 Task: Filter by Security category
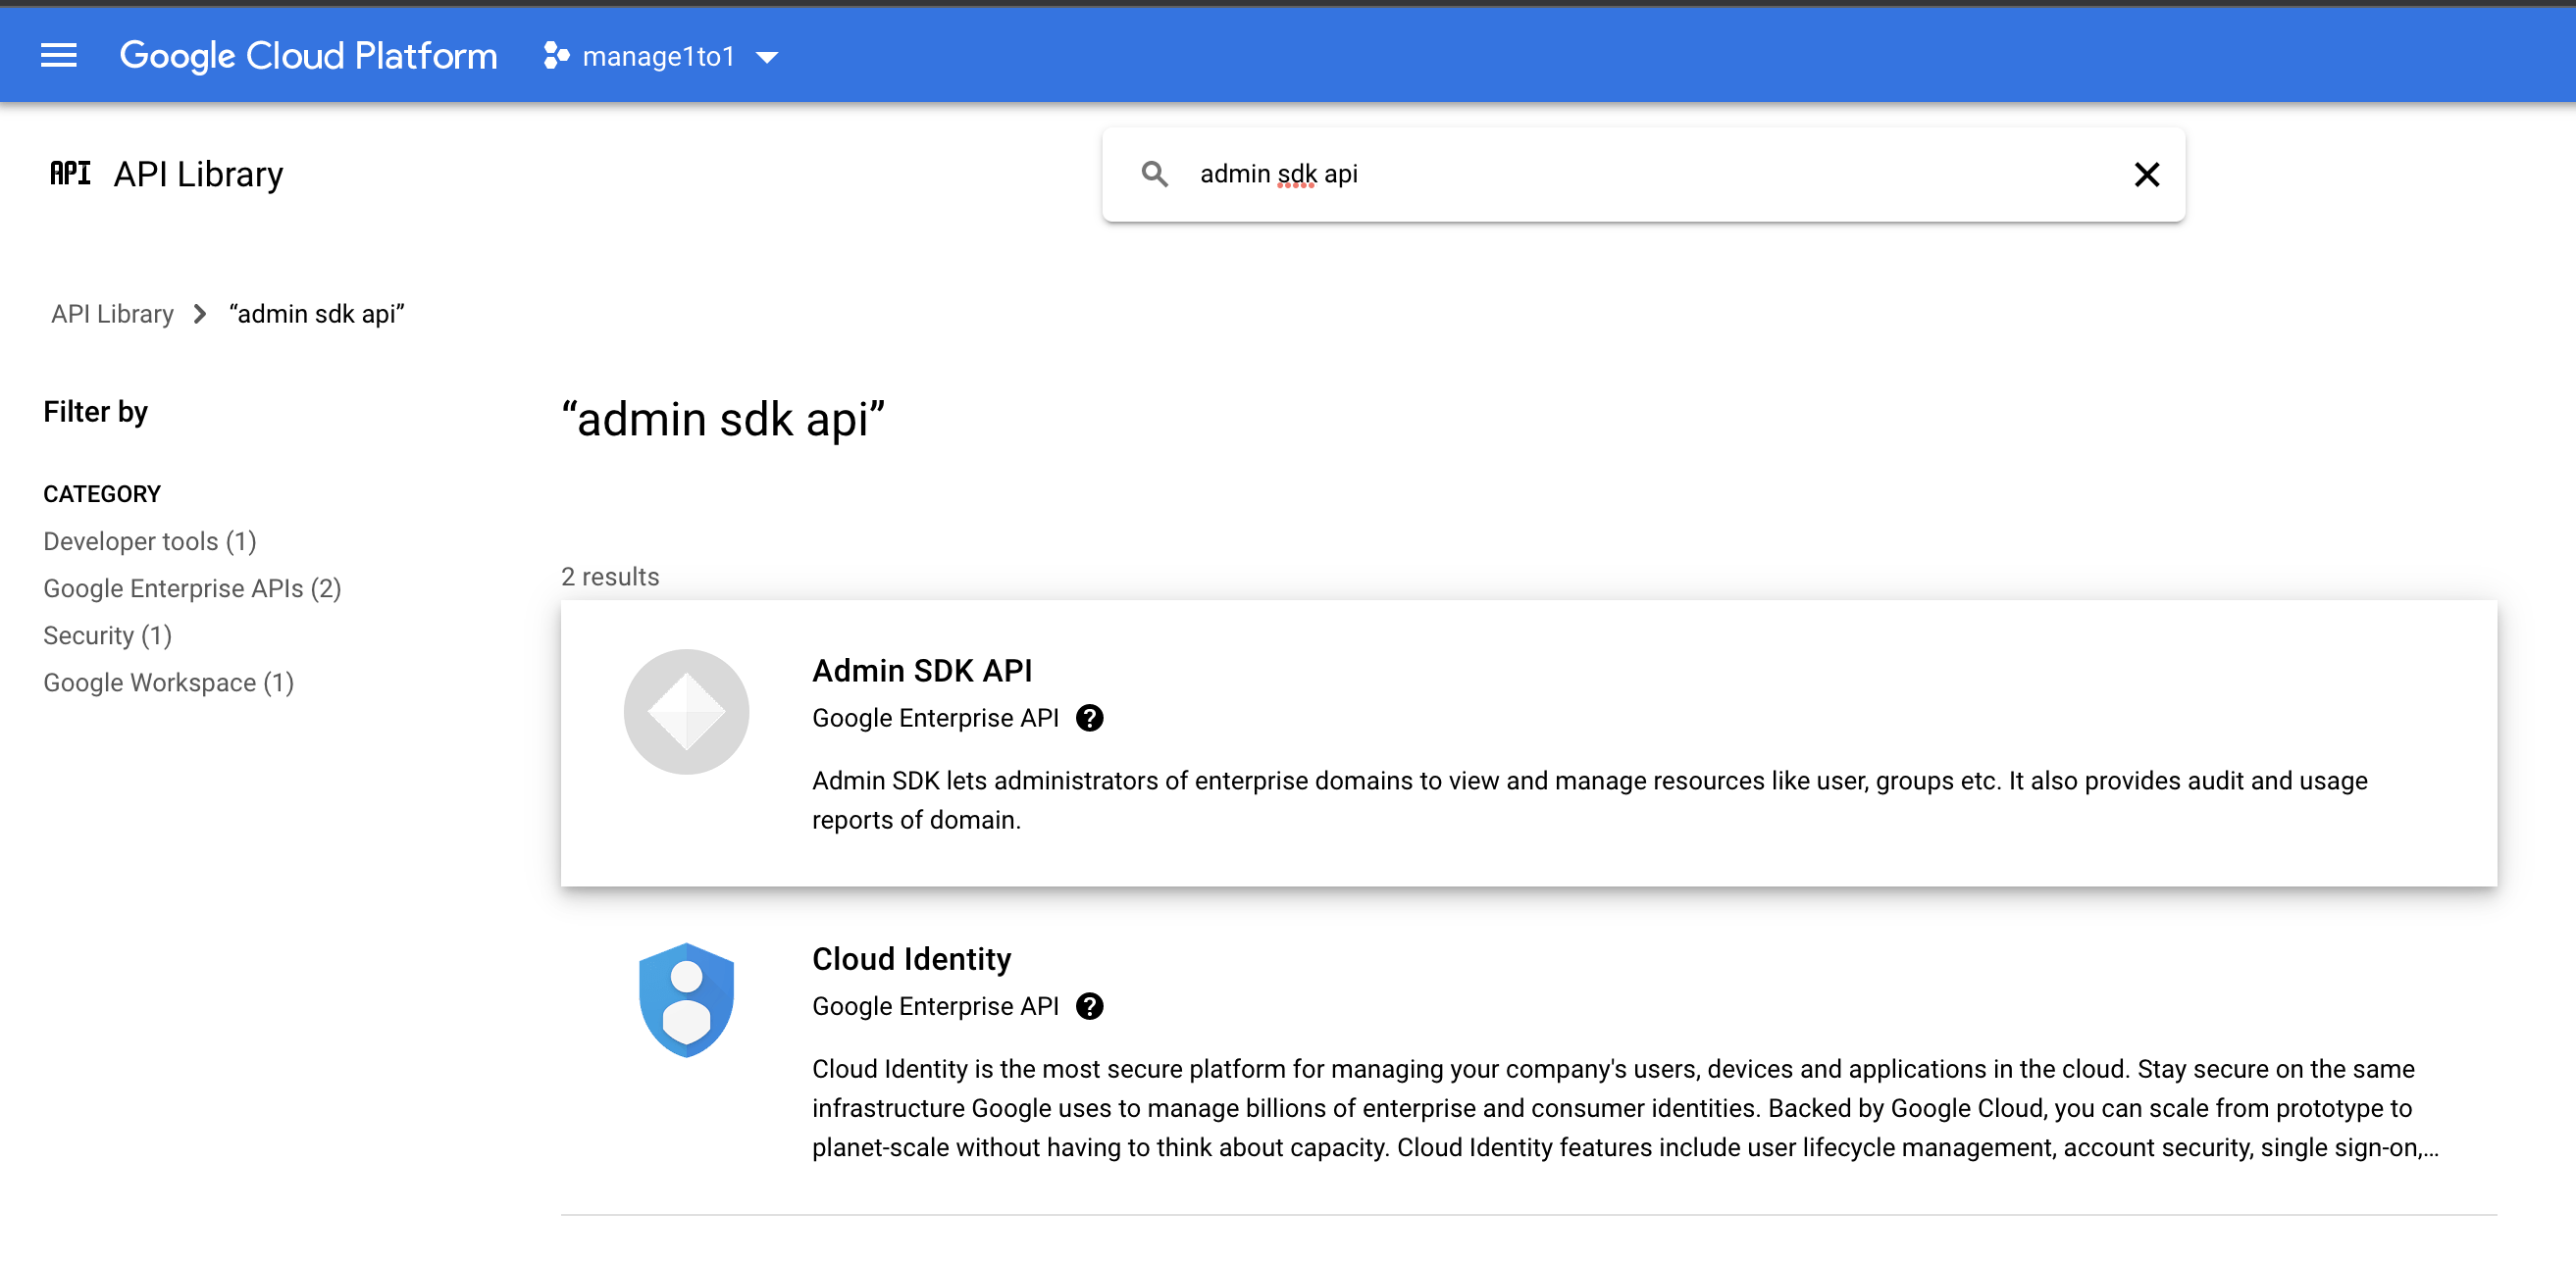pyautogui.click(x=107, y=635)
